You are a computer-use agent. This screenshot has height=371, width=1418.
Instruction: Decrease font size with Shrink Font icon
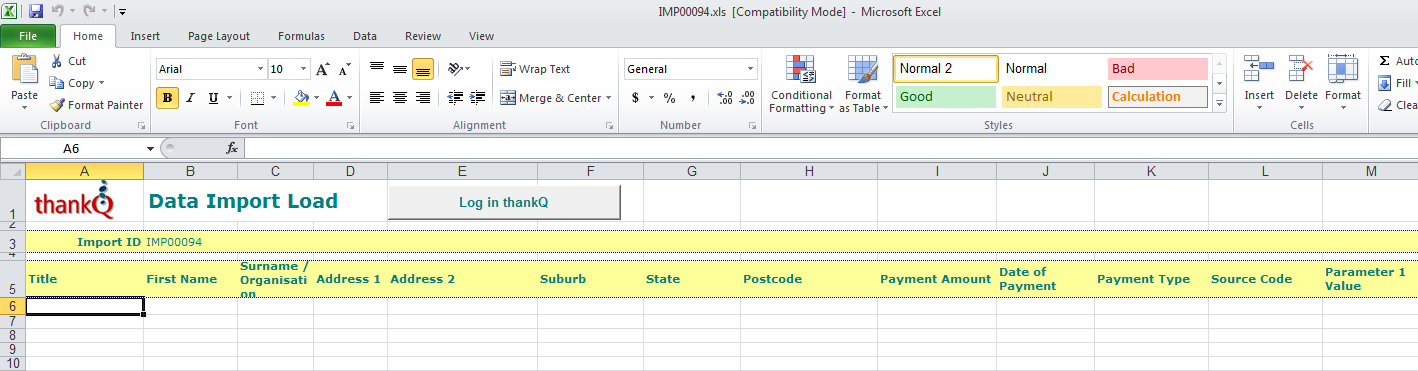(x=344, y=69)
